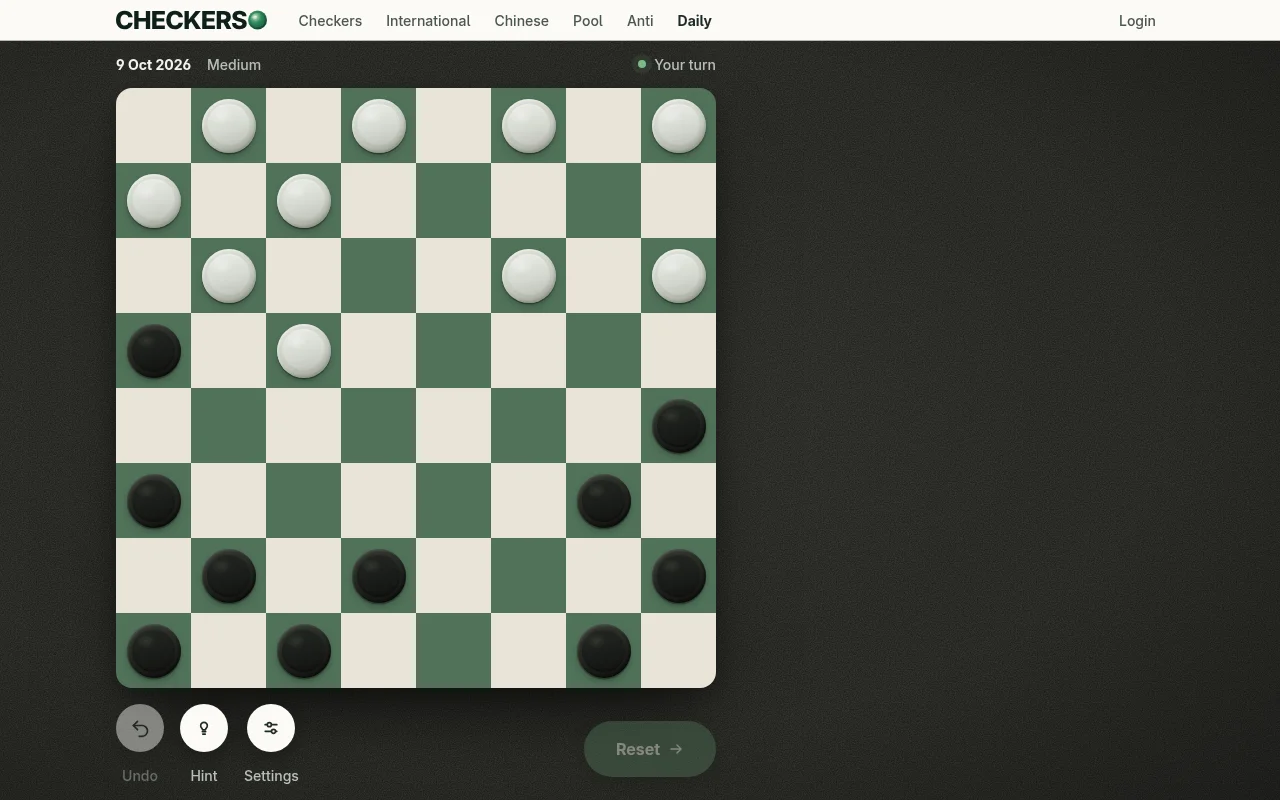Select the Daily tab

(694, 20)
